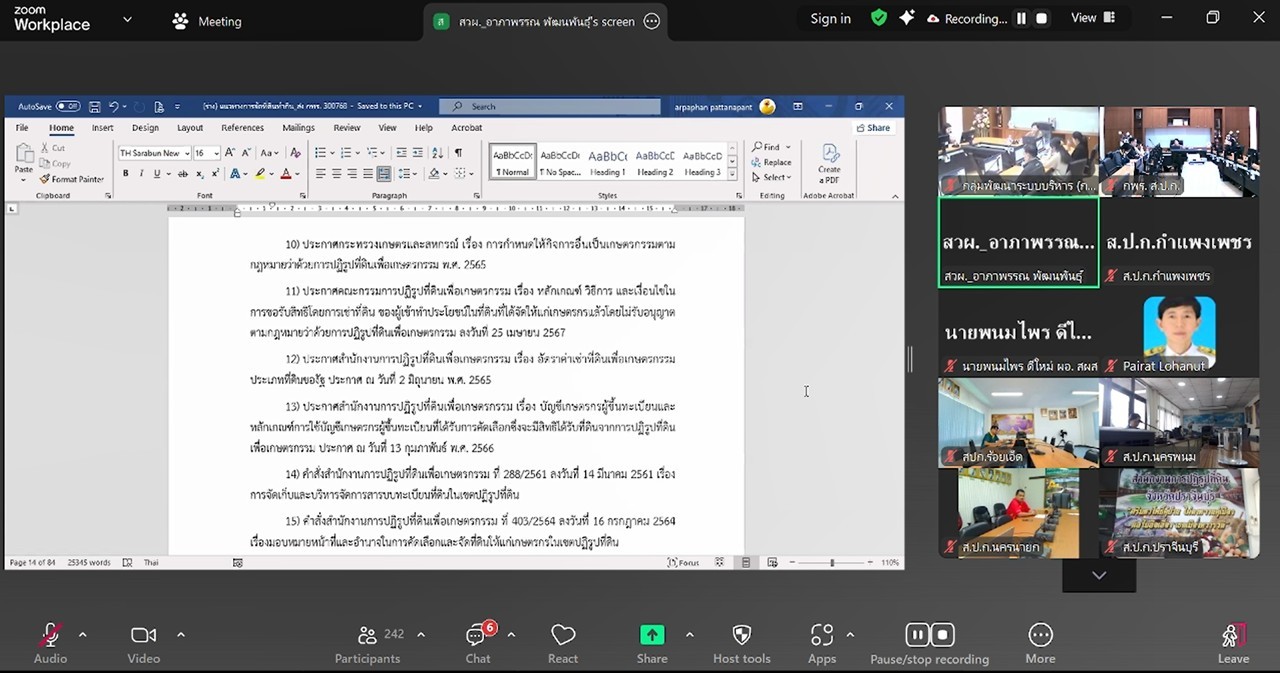The height and width of the screenshot is (674, 1280).
Task: Click the React heart icon
Action: (563, 636)
